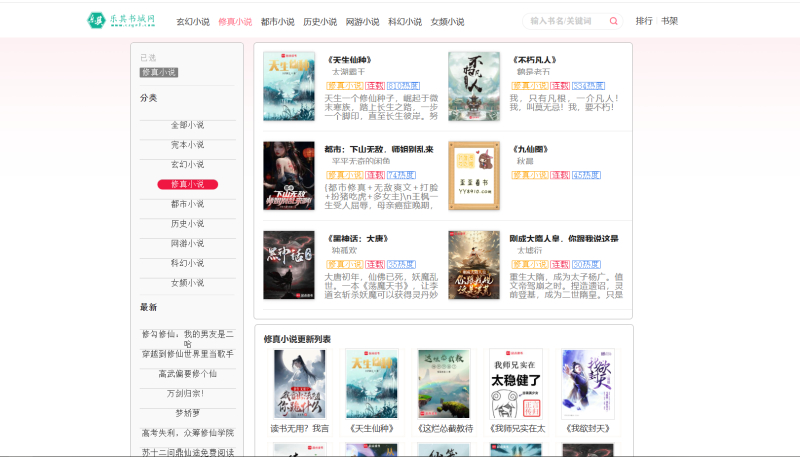Viewport: 800px width, 457px height.
Task: Click the 《我欲封天》 caption text
Action: point(588,428)
